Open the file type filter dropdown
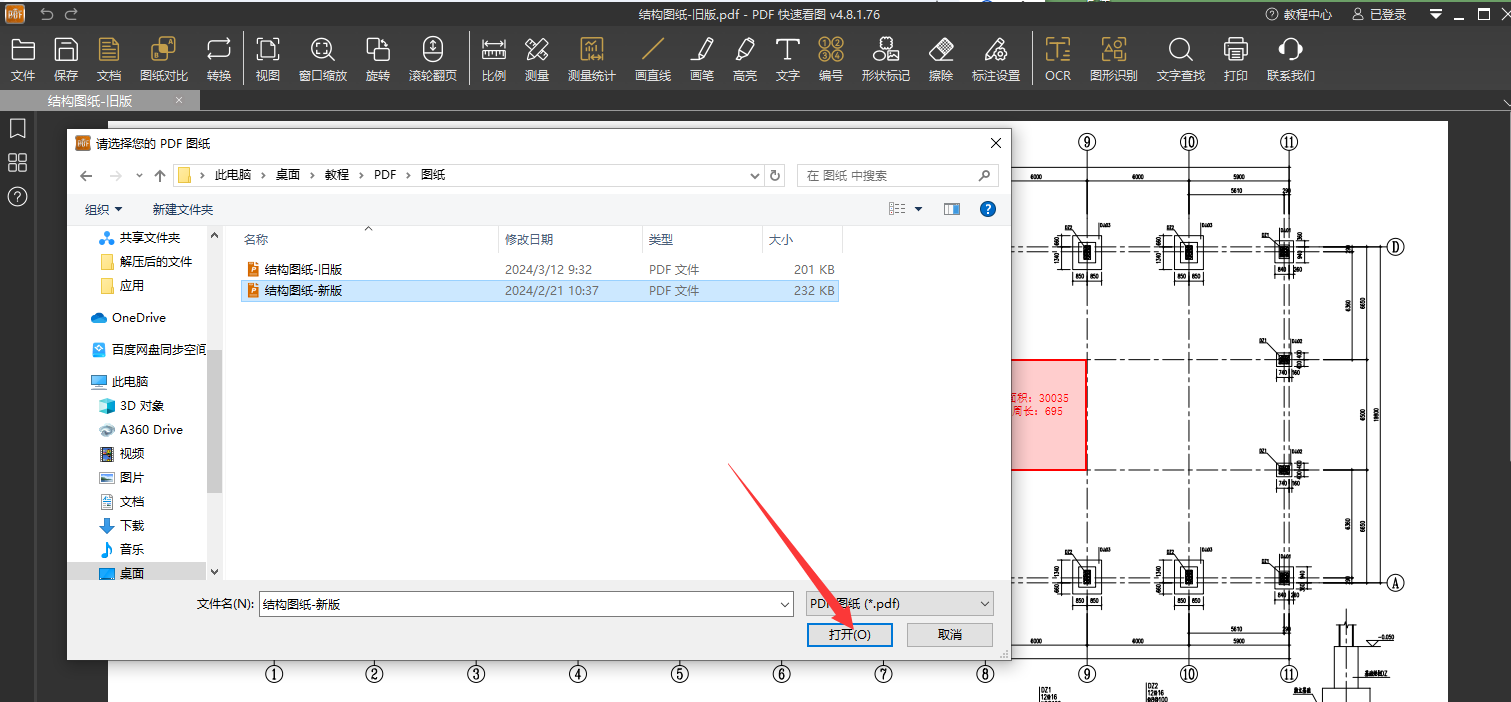Screen dimensions: 1511x702 pyautogui.click(x=899, y=604)
